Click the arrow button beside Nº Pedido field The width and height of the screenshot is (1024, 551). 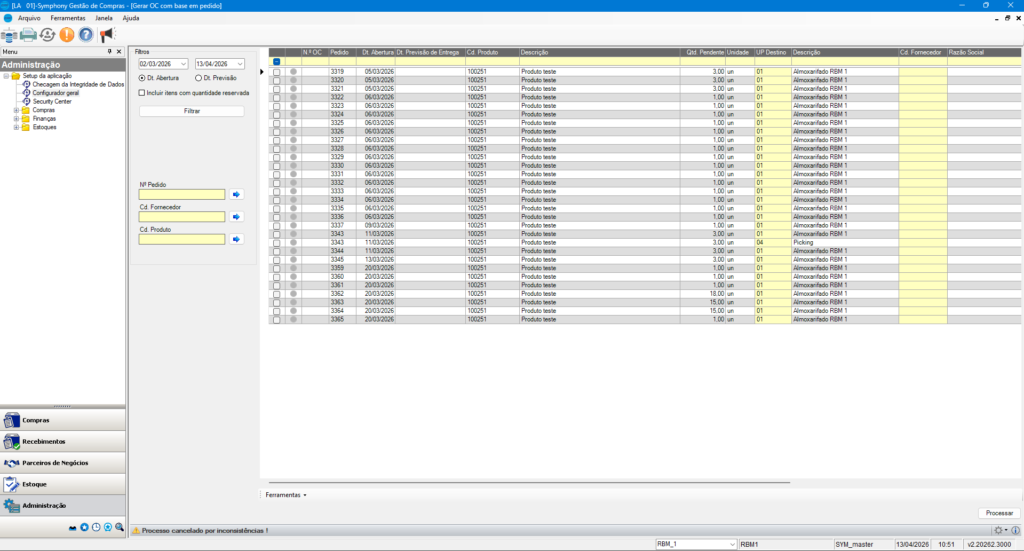(237, 194)
